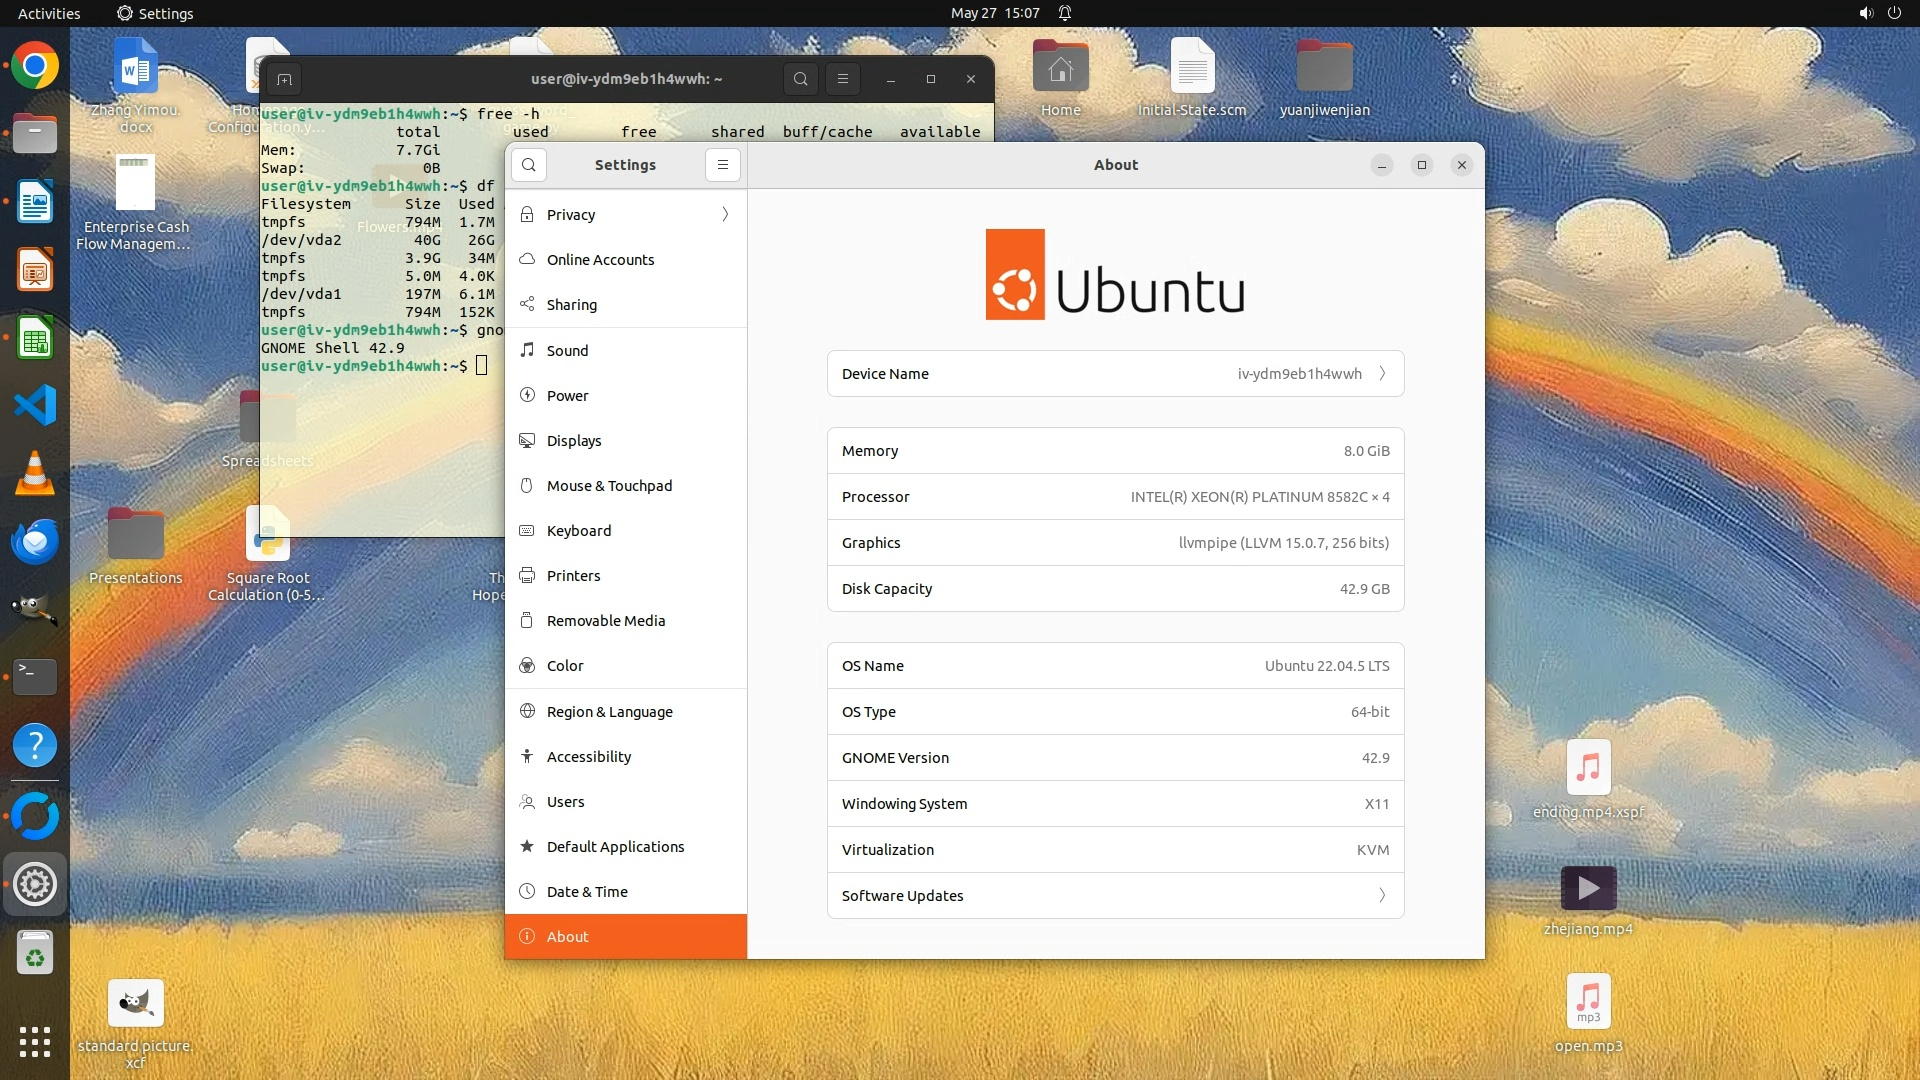
Task: Open the notification bell in top bar
Action: pos(1065,13)
